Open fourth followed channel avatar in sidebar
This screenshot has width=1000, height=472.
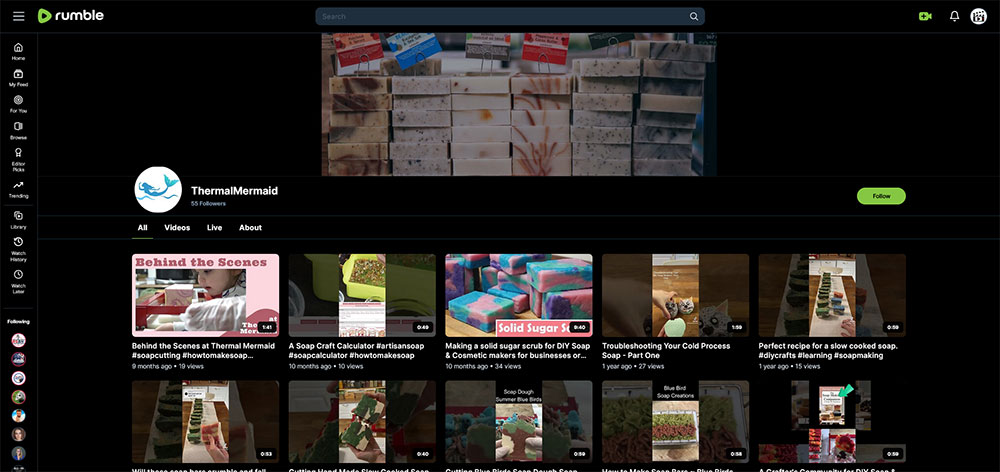click(x=18, y=397)
